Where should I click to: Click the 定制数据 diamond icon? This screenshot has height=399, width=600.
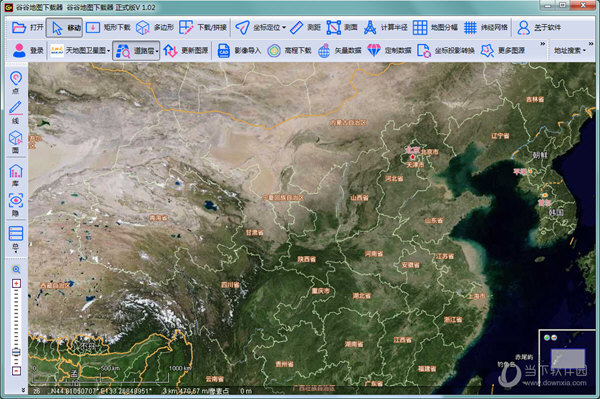click(x=374, y=50)
